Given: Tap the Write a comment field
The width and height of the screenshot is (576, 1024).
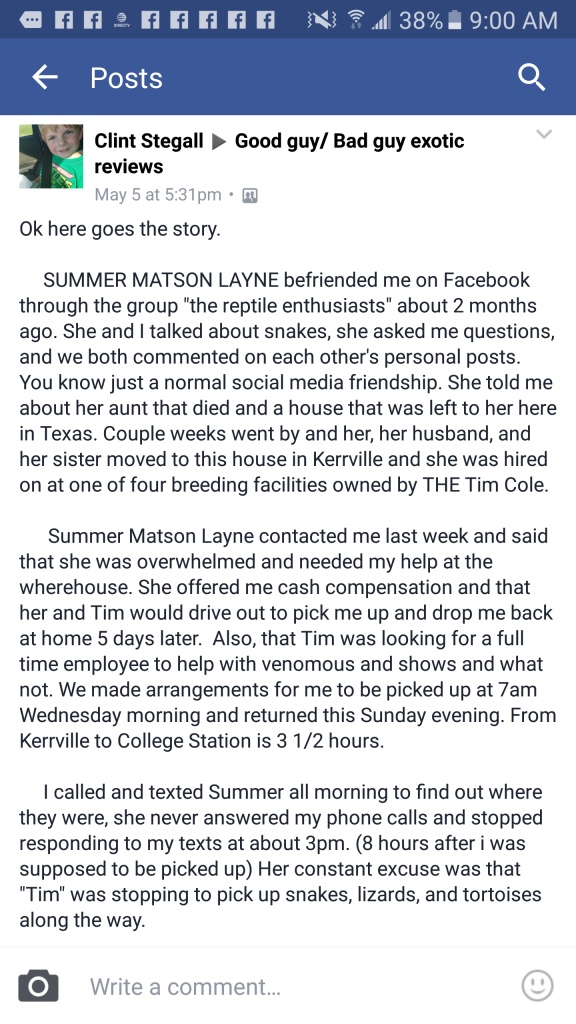Looking at the screenshot, I should [x=287, y=986].
